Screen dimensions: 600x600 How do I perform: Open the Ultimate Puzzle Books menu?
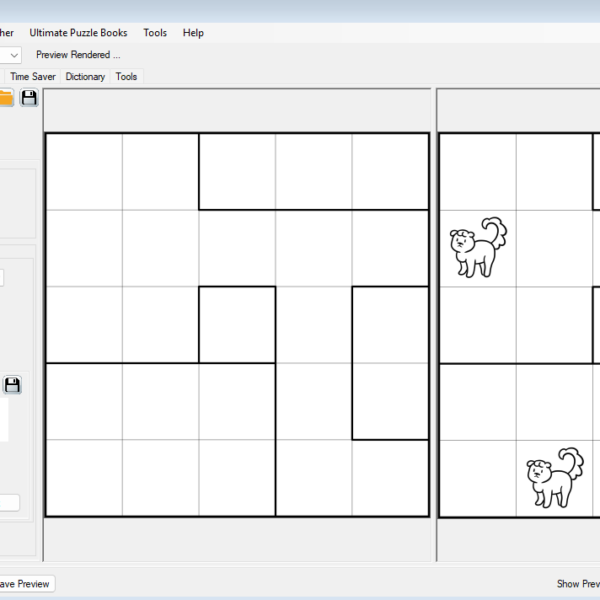click(78, 33)
